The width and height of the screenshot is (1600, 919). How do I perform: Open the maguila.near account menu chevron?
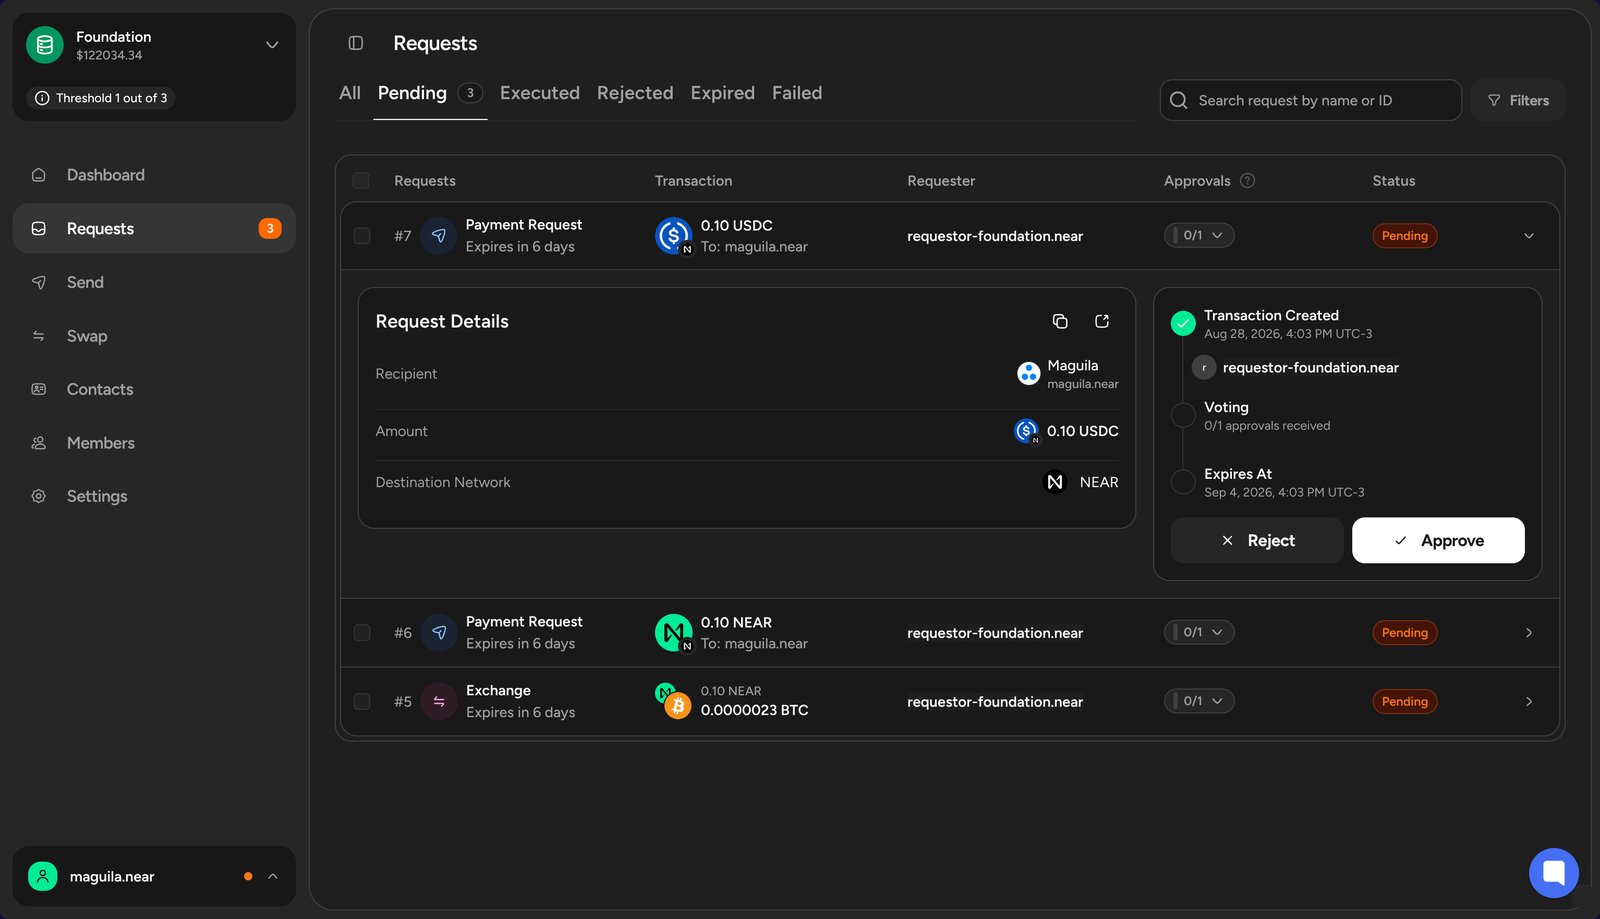pyautogui.click(x=273, y=876)
